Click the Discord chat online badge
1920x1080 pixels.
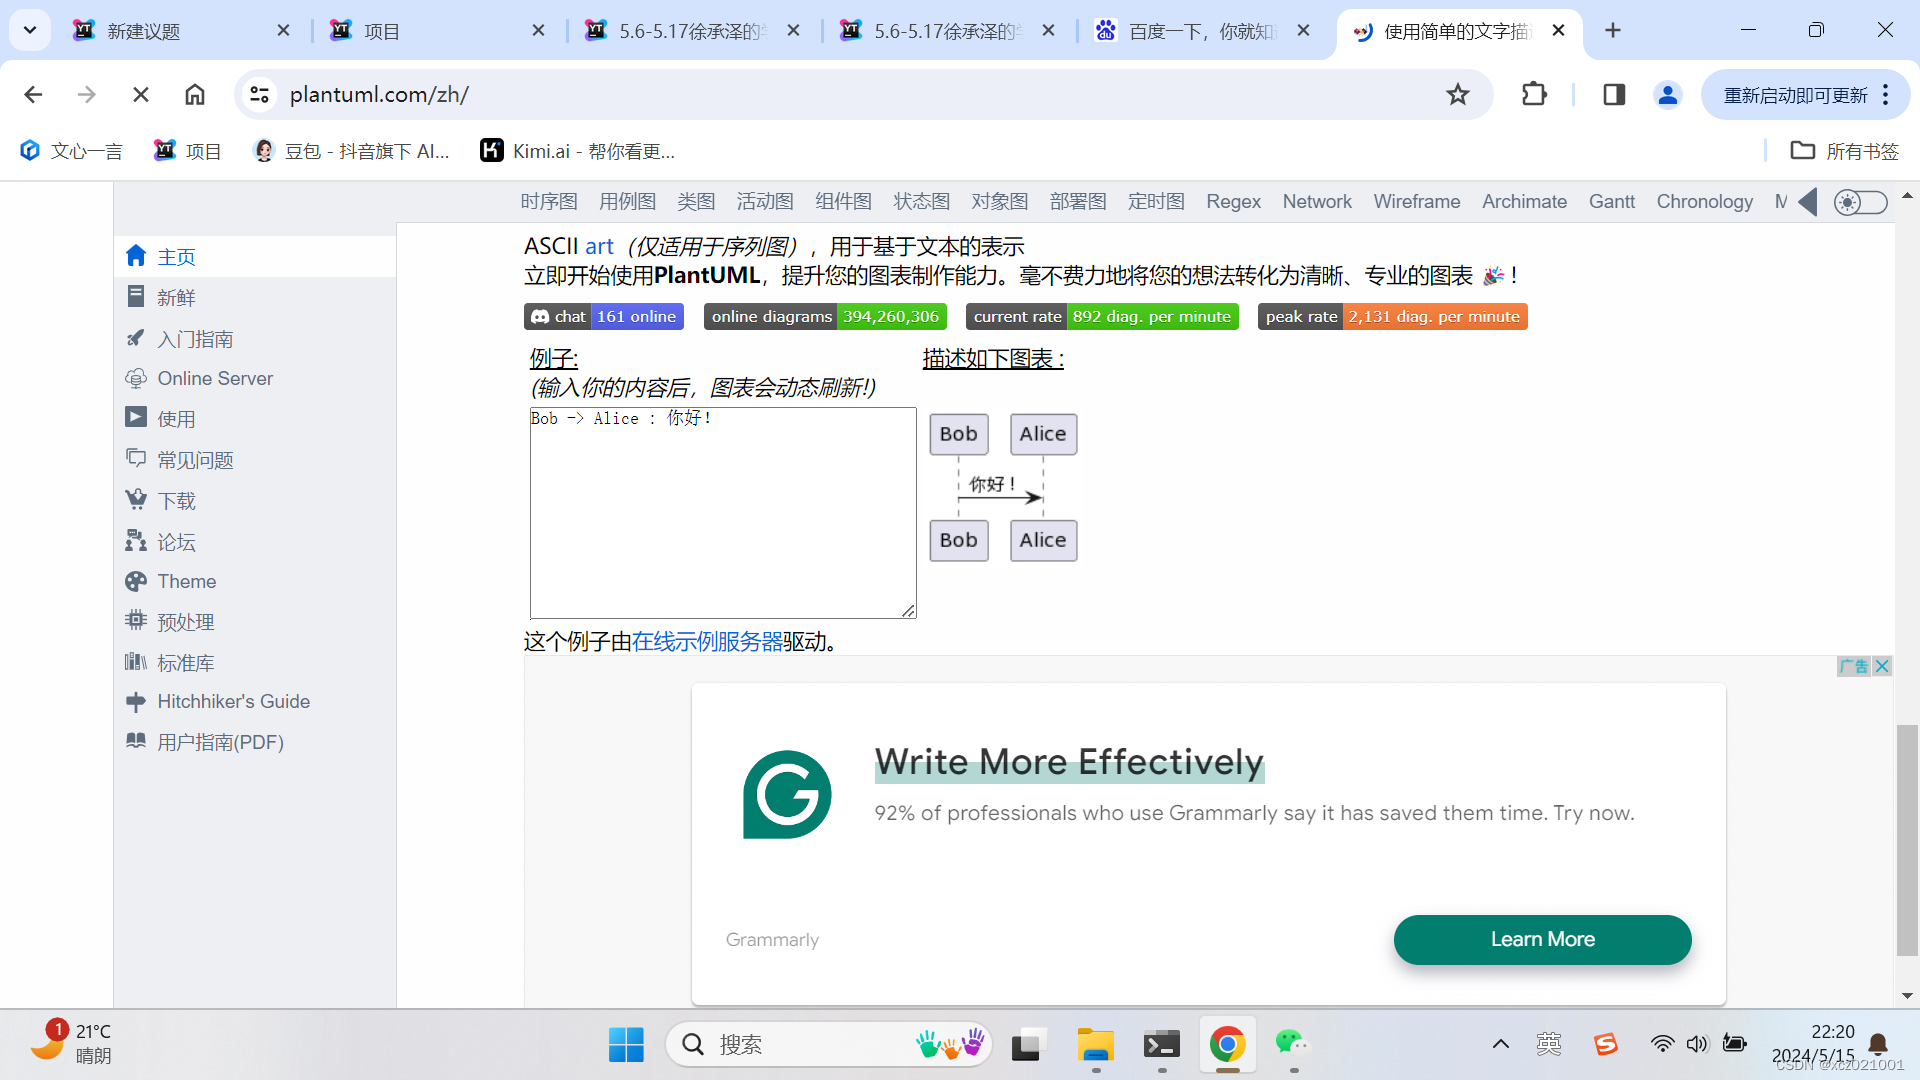[604, 317]
